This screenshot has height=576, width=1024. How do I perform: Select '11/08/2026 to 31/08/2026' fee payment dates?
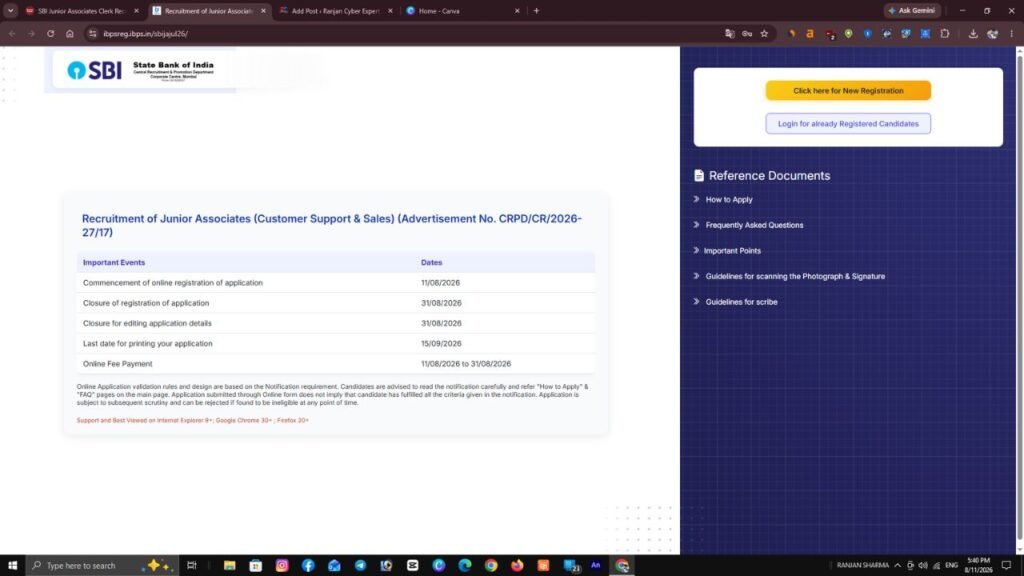click(x=466, y=364)
